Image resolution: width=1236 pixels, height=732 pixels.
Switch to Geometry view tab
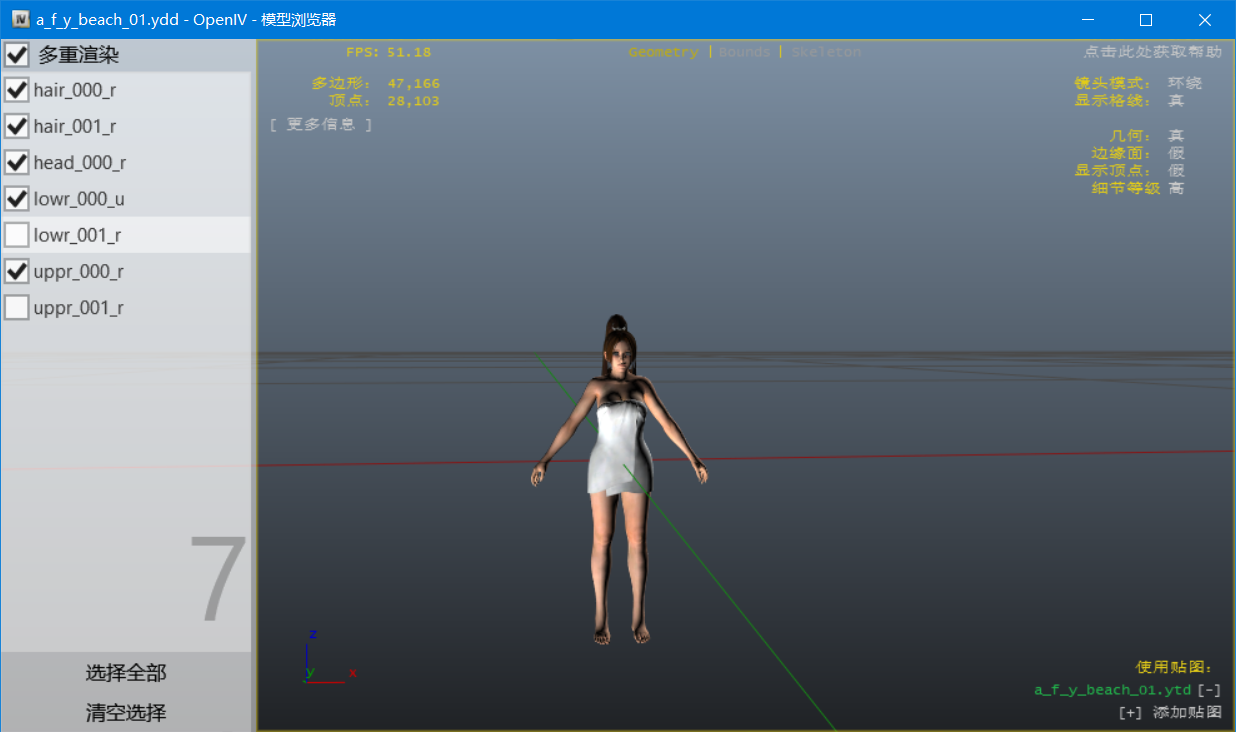663,52
